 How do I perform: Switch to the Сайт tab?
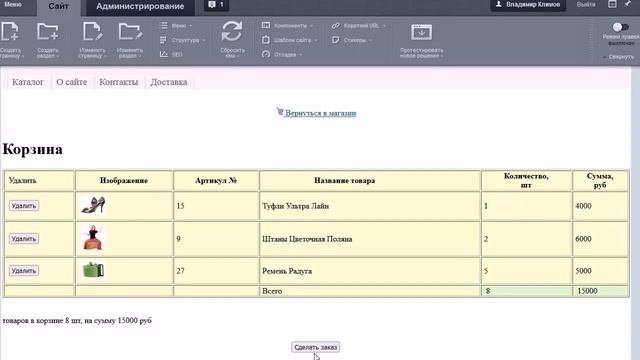pyautogui.click(x=58, y=7)
